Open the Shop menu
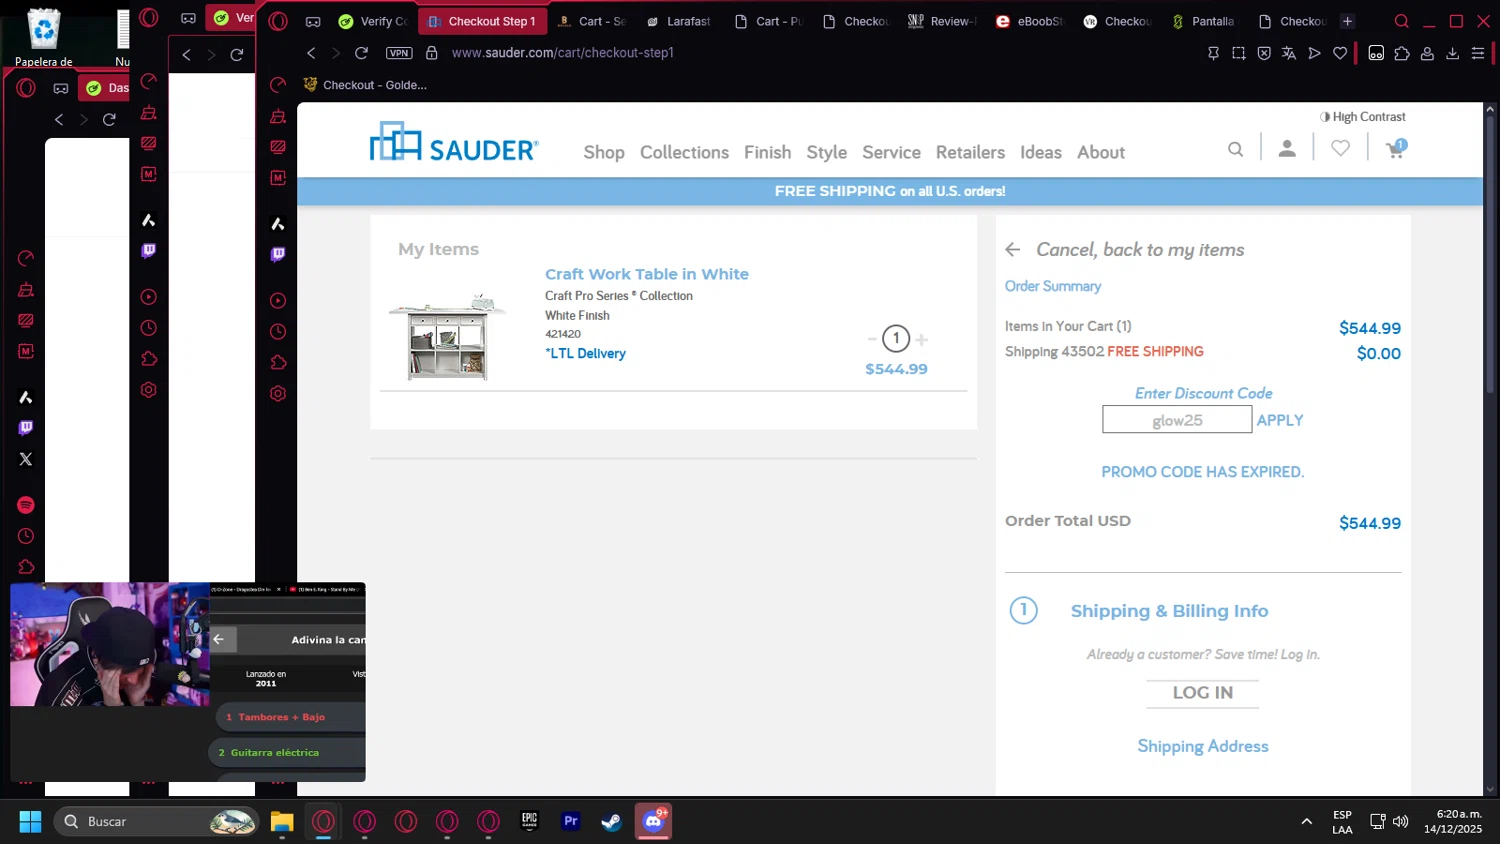The height and width of the screenshot is (844, 1500). tap(604, 152)
